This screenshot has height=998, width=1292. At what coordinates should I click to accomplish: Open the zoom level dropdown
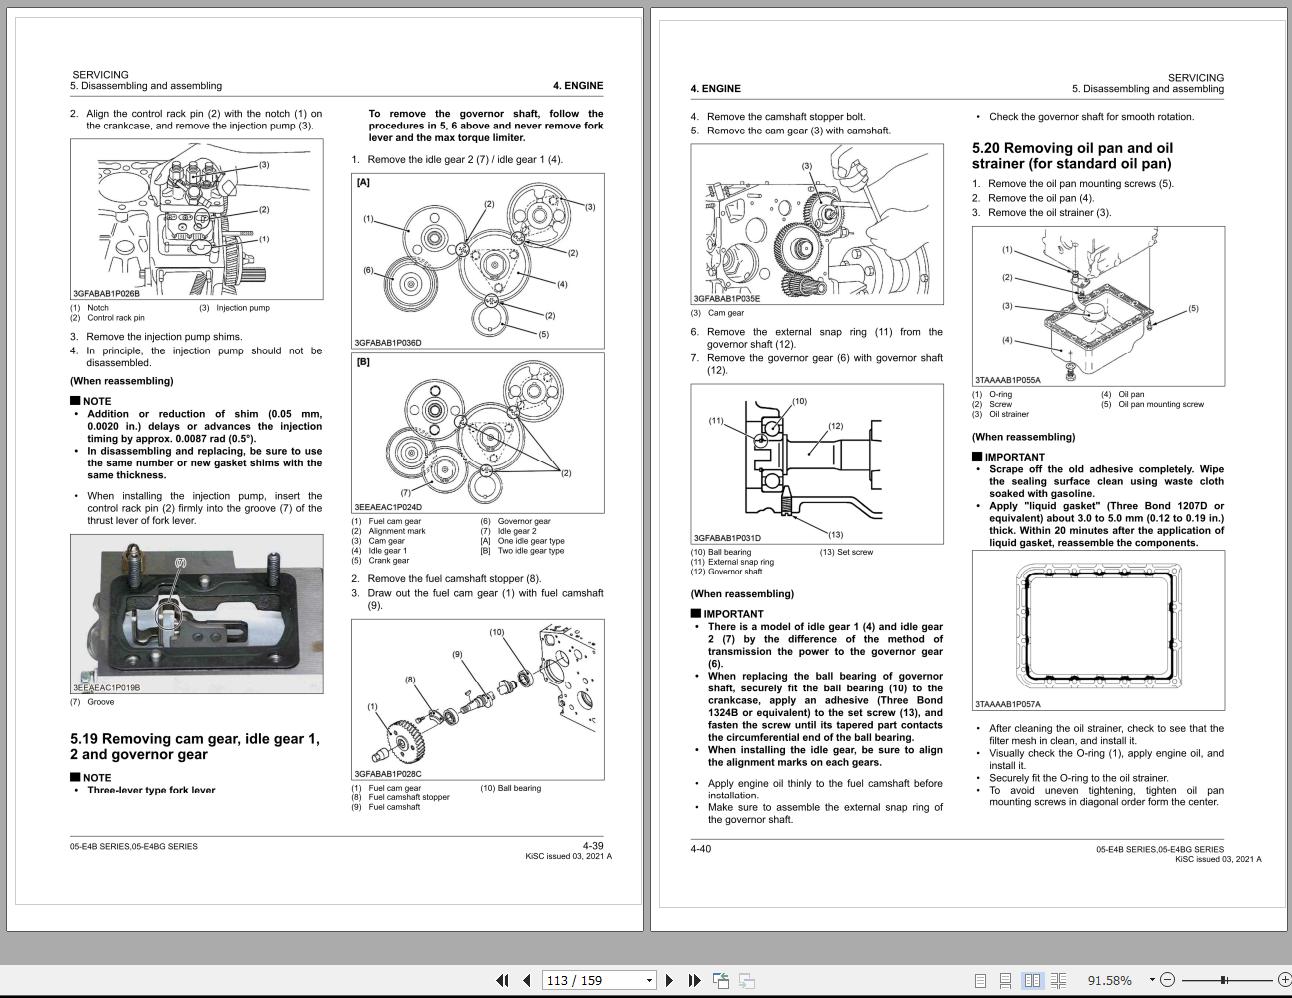tap(1151, 979)
